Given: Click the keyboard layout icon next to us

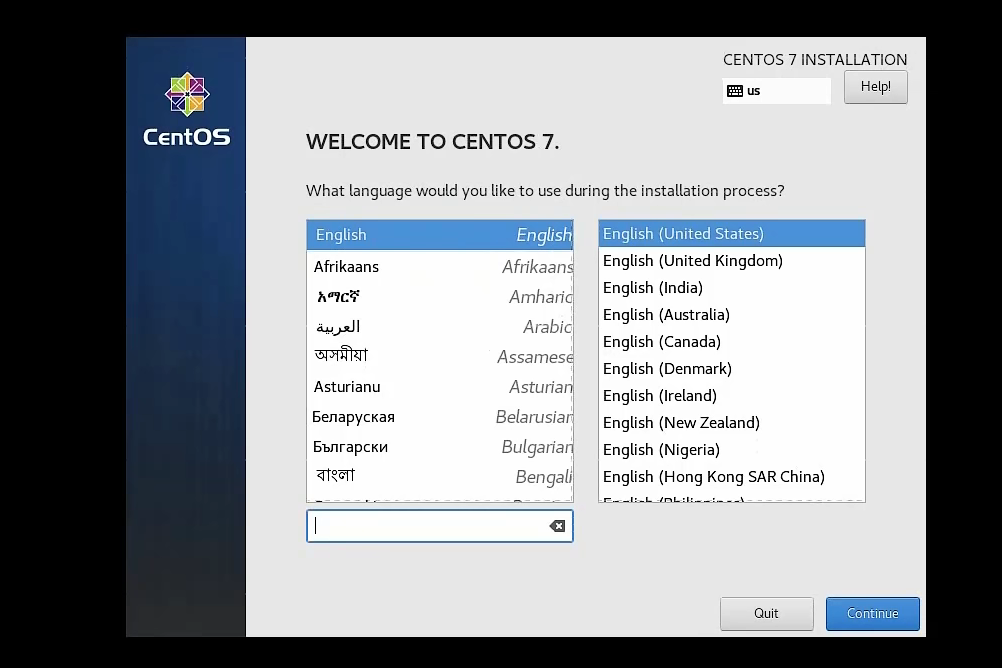Looking at the screenshot, I should tap(735, 91).
